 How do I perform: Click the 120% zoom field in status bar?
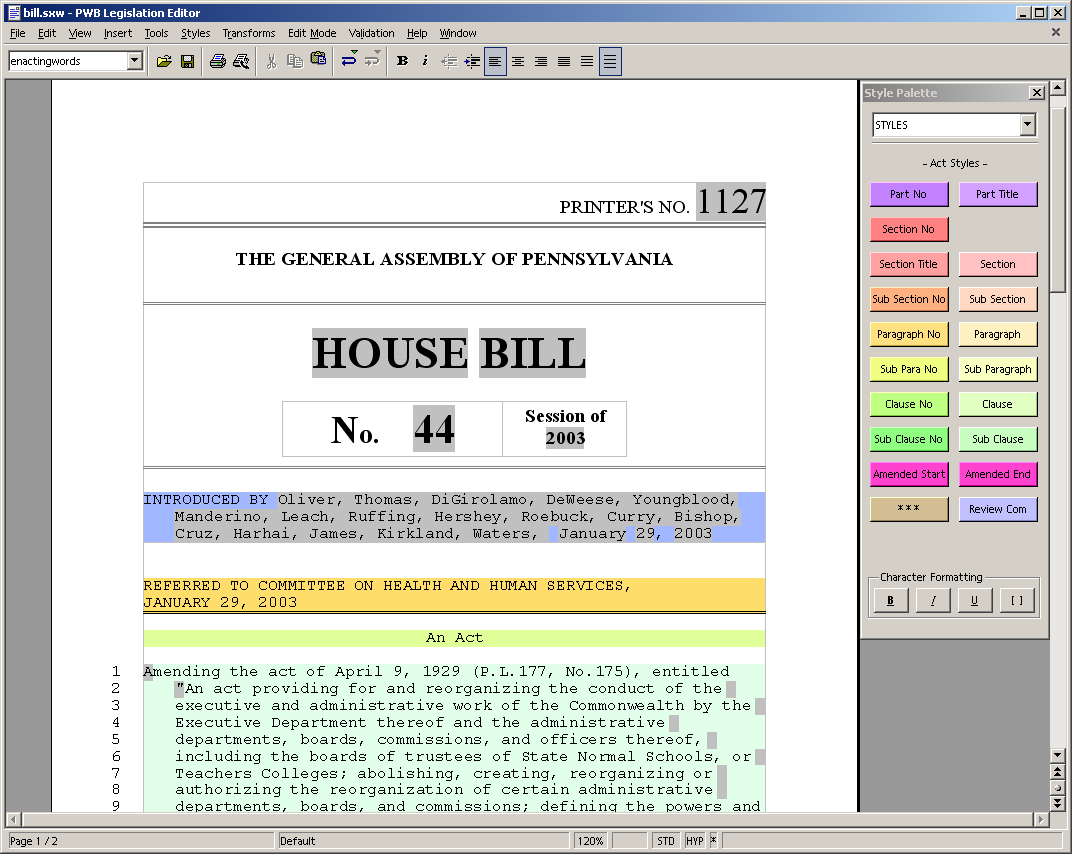(590, 841)
